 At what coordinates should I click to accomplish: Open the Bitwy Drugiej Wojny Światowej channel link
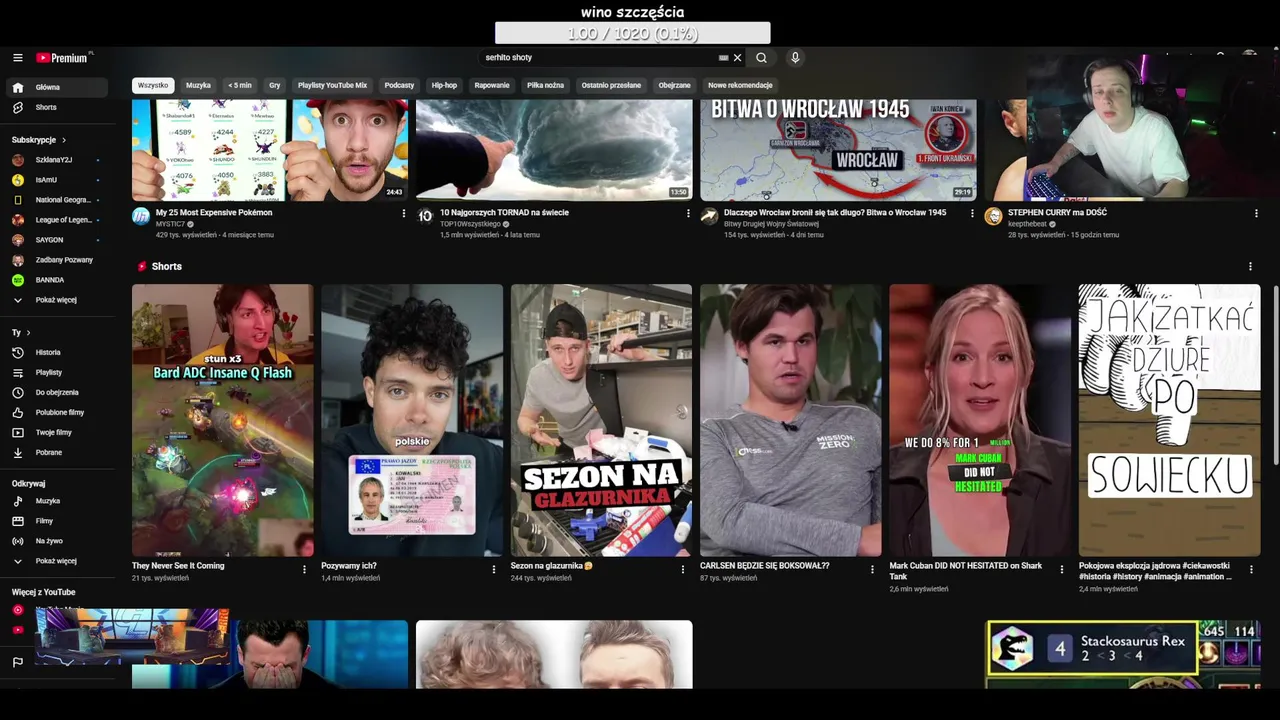tap(771, 224)
